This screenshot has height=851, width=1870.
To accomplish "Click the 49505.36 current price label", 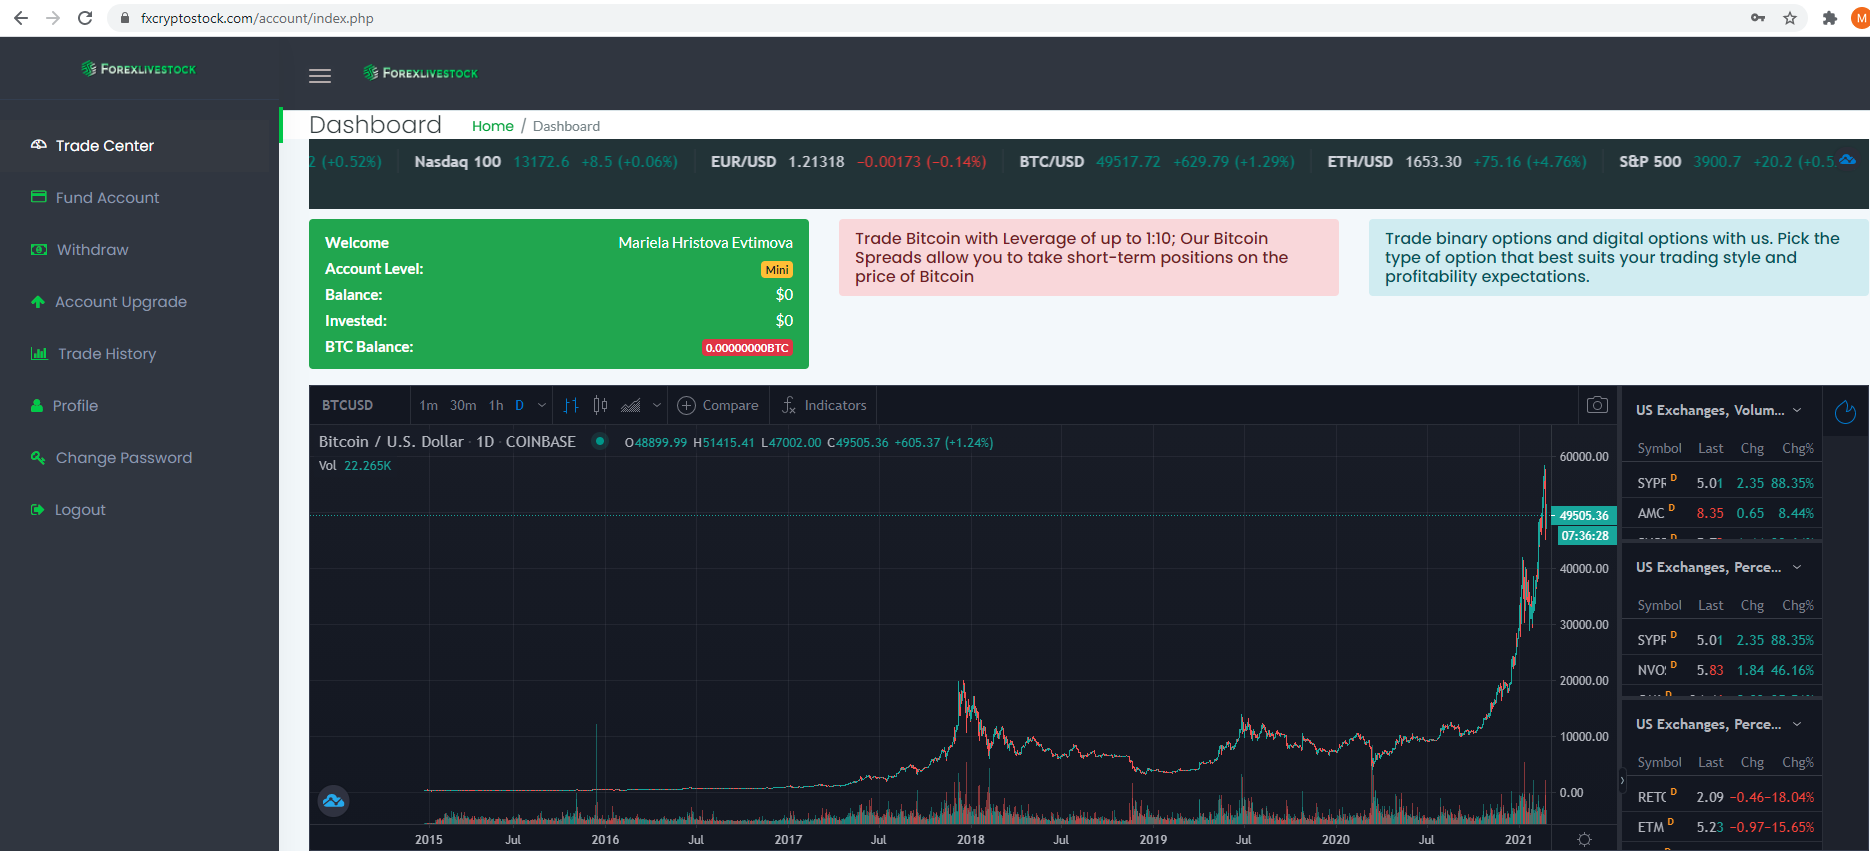I will pos(1584,515).
